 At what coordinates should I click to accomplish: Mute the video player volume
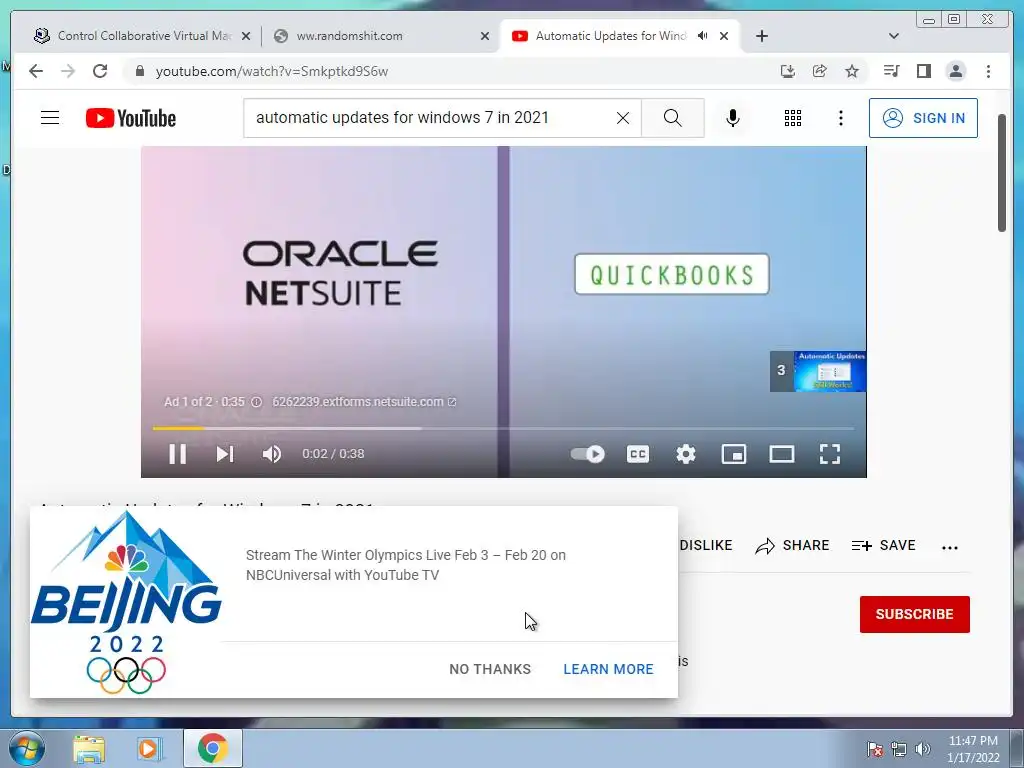tap(272, 454)
